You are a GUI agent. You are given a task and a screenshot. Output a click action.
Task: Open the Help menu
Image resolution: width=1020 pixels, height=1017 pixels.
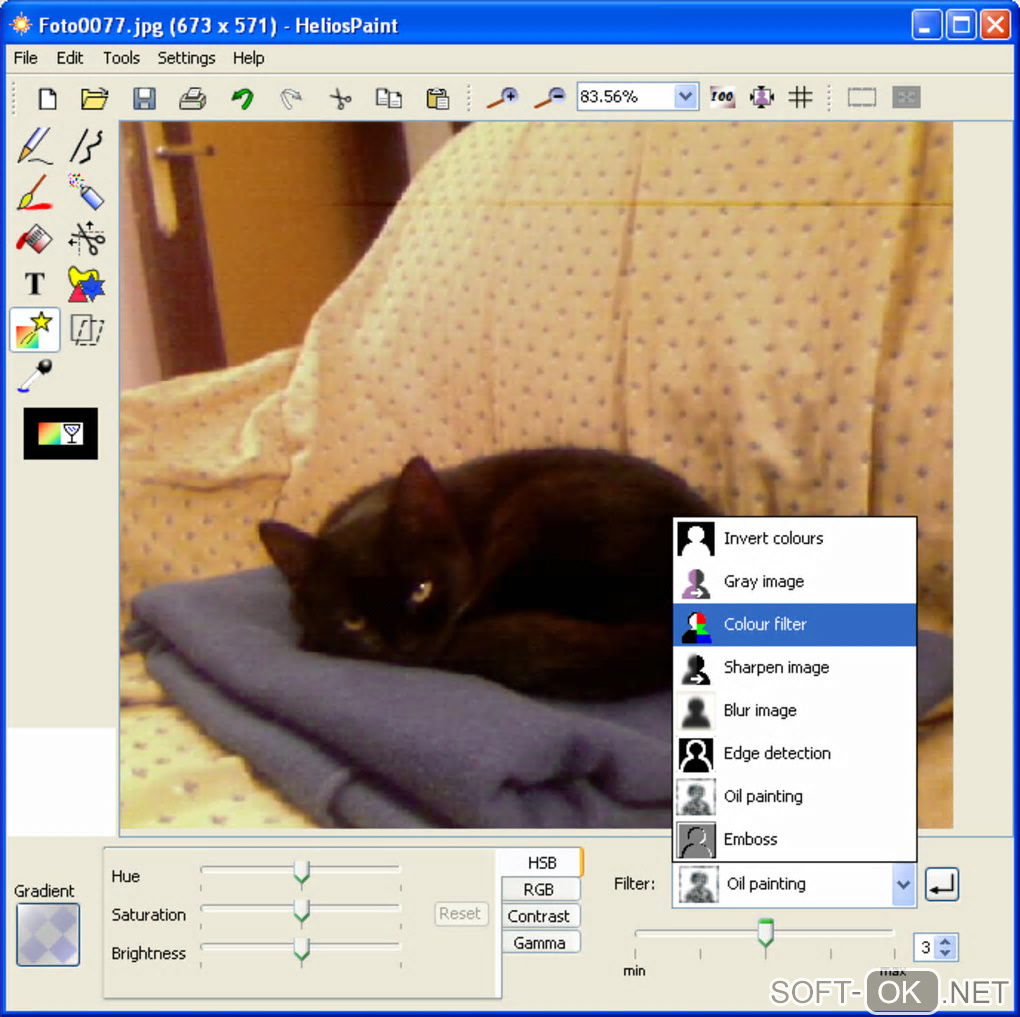(248, 58)
